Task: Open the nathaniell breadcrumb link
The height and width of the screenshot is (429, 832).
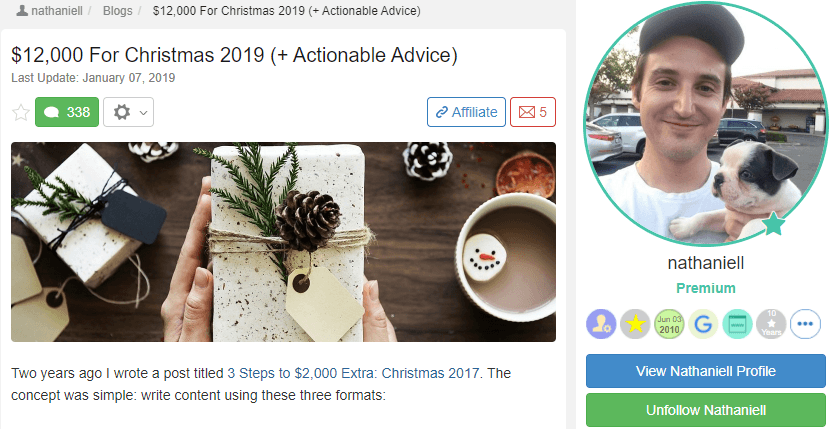Action: (57, 11)
